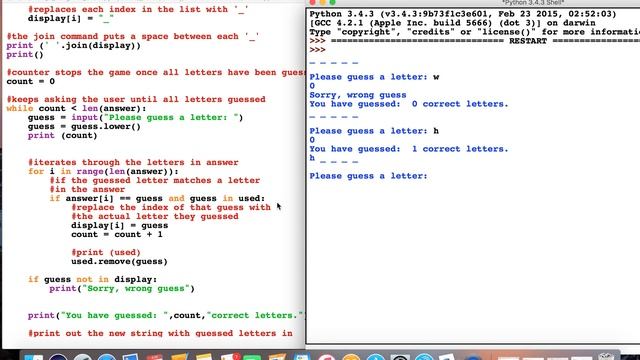
Task: Click "Please guess a letter: w" in shell
Action: (374, 77)
